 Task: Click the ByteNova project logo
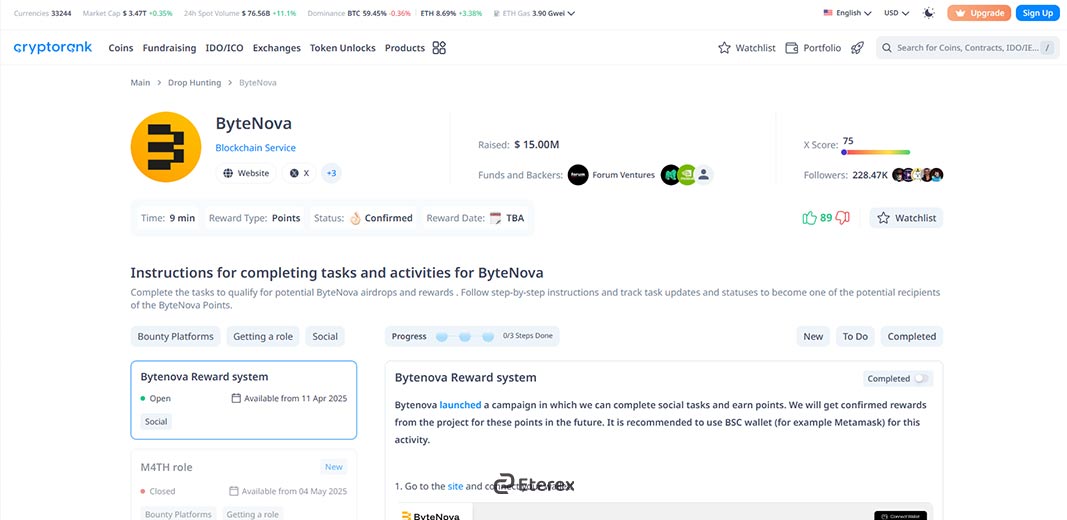pos(166,147)
